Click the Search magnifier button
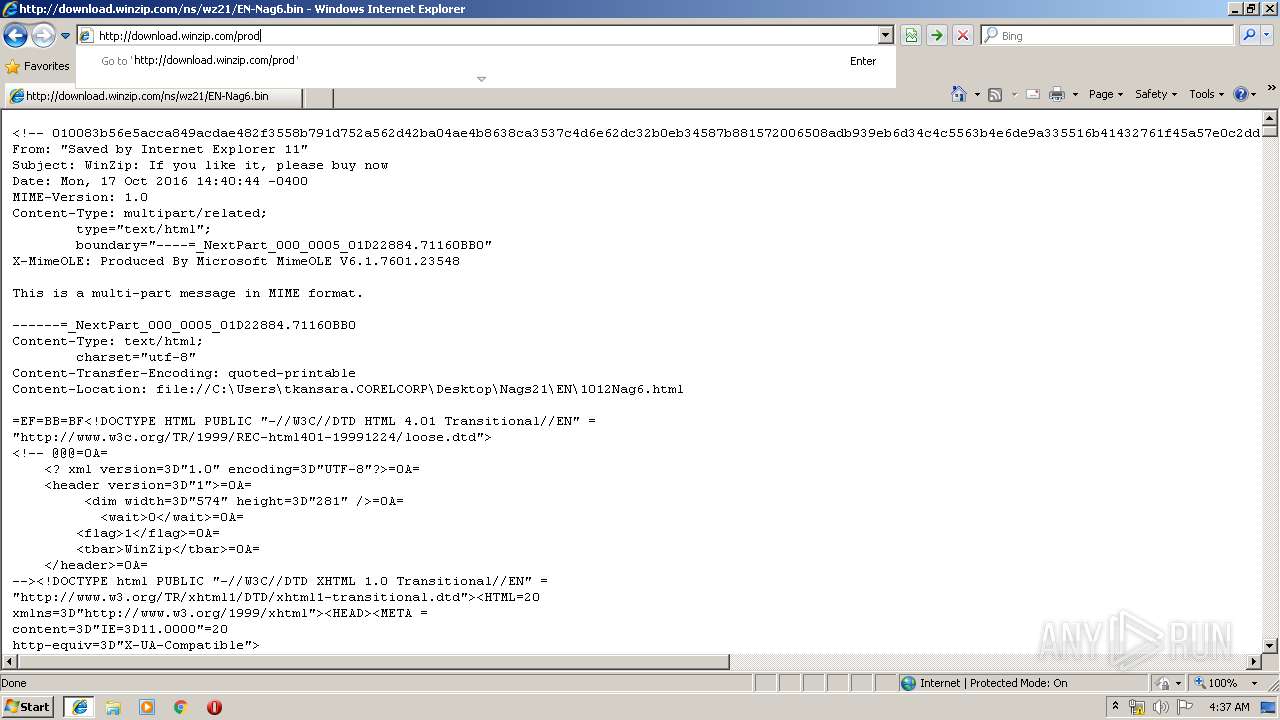This screenshot has width=1280, height=720. point(1248,36)
